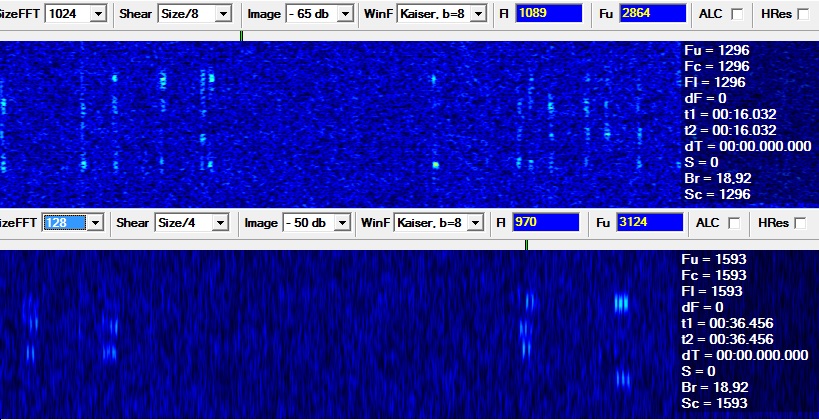
Task: Click the lower readout 't1 = 00:36.456'
Action: pos(728,323)
